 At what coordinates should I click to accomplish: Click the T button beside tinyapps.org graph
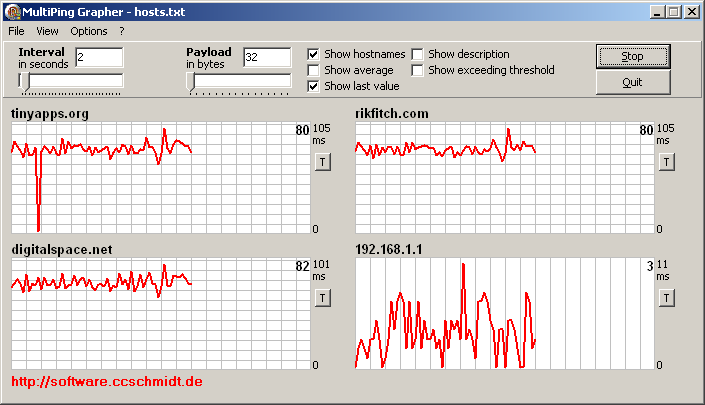pyautogui.click(x=322, y=161)
